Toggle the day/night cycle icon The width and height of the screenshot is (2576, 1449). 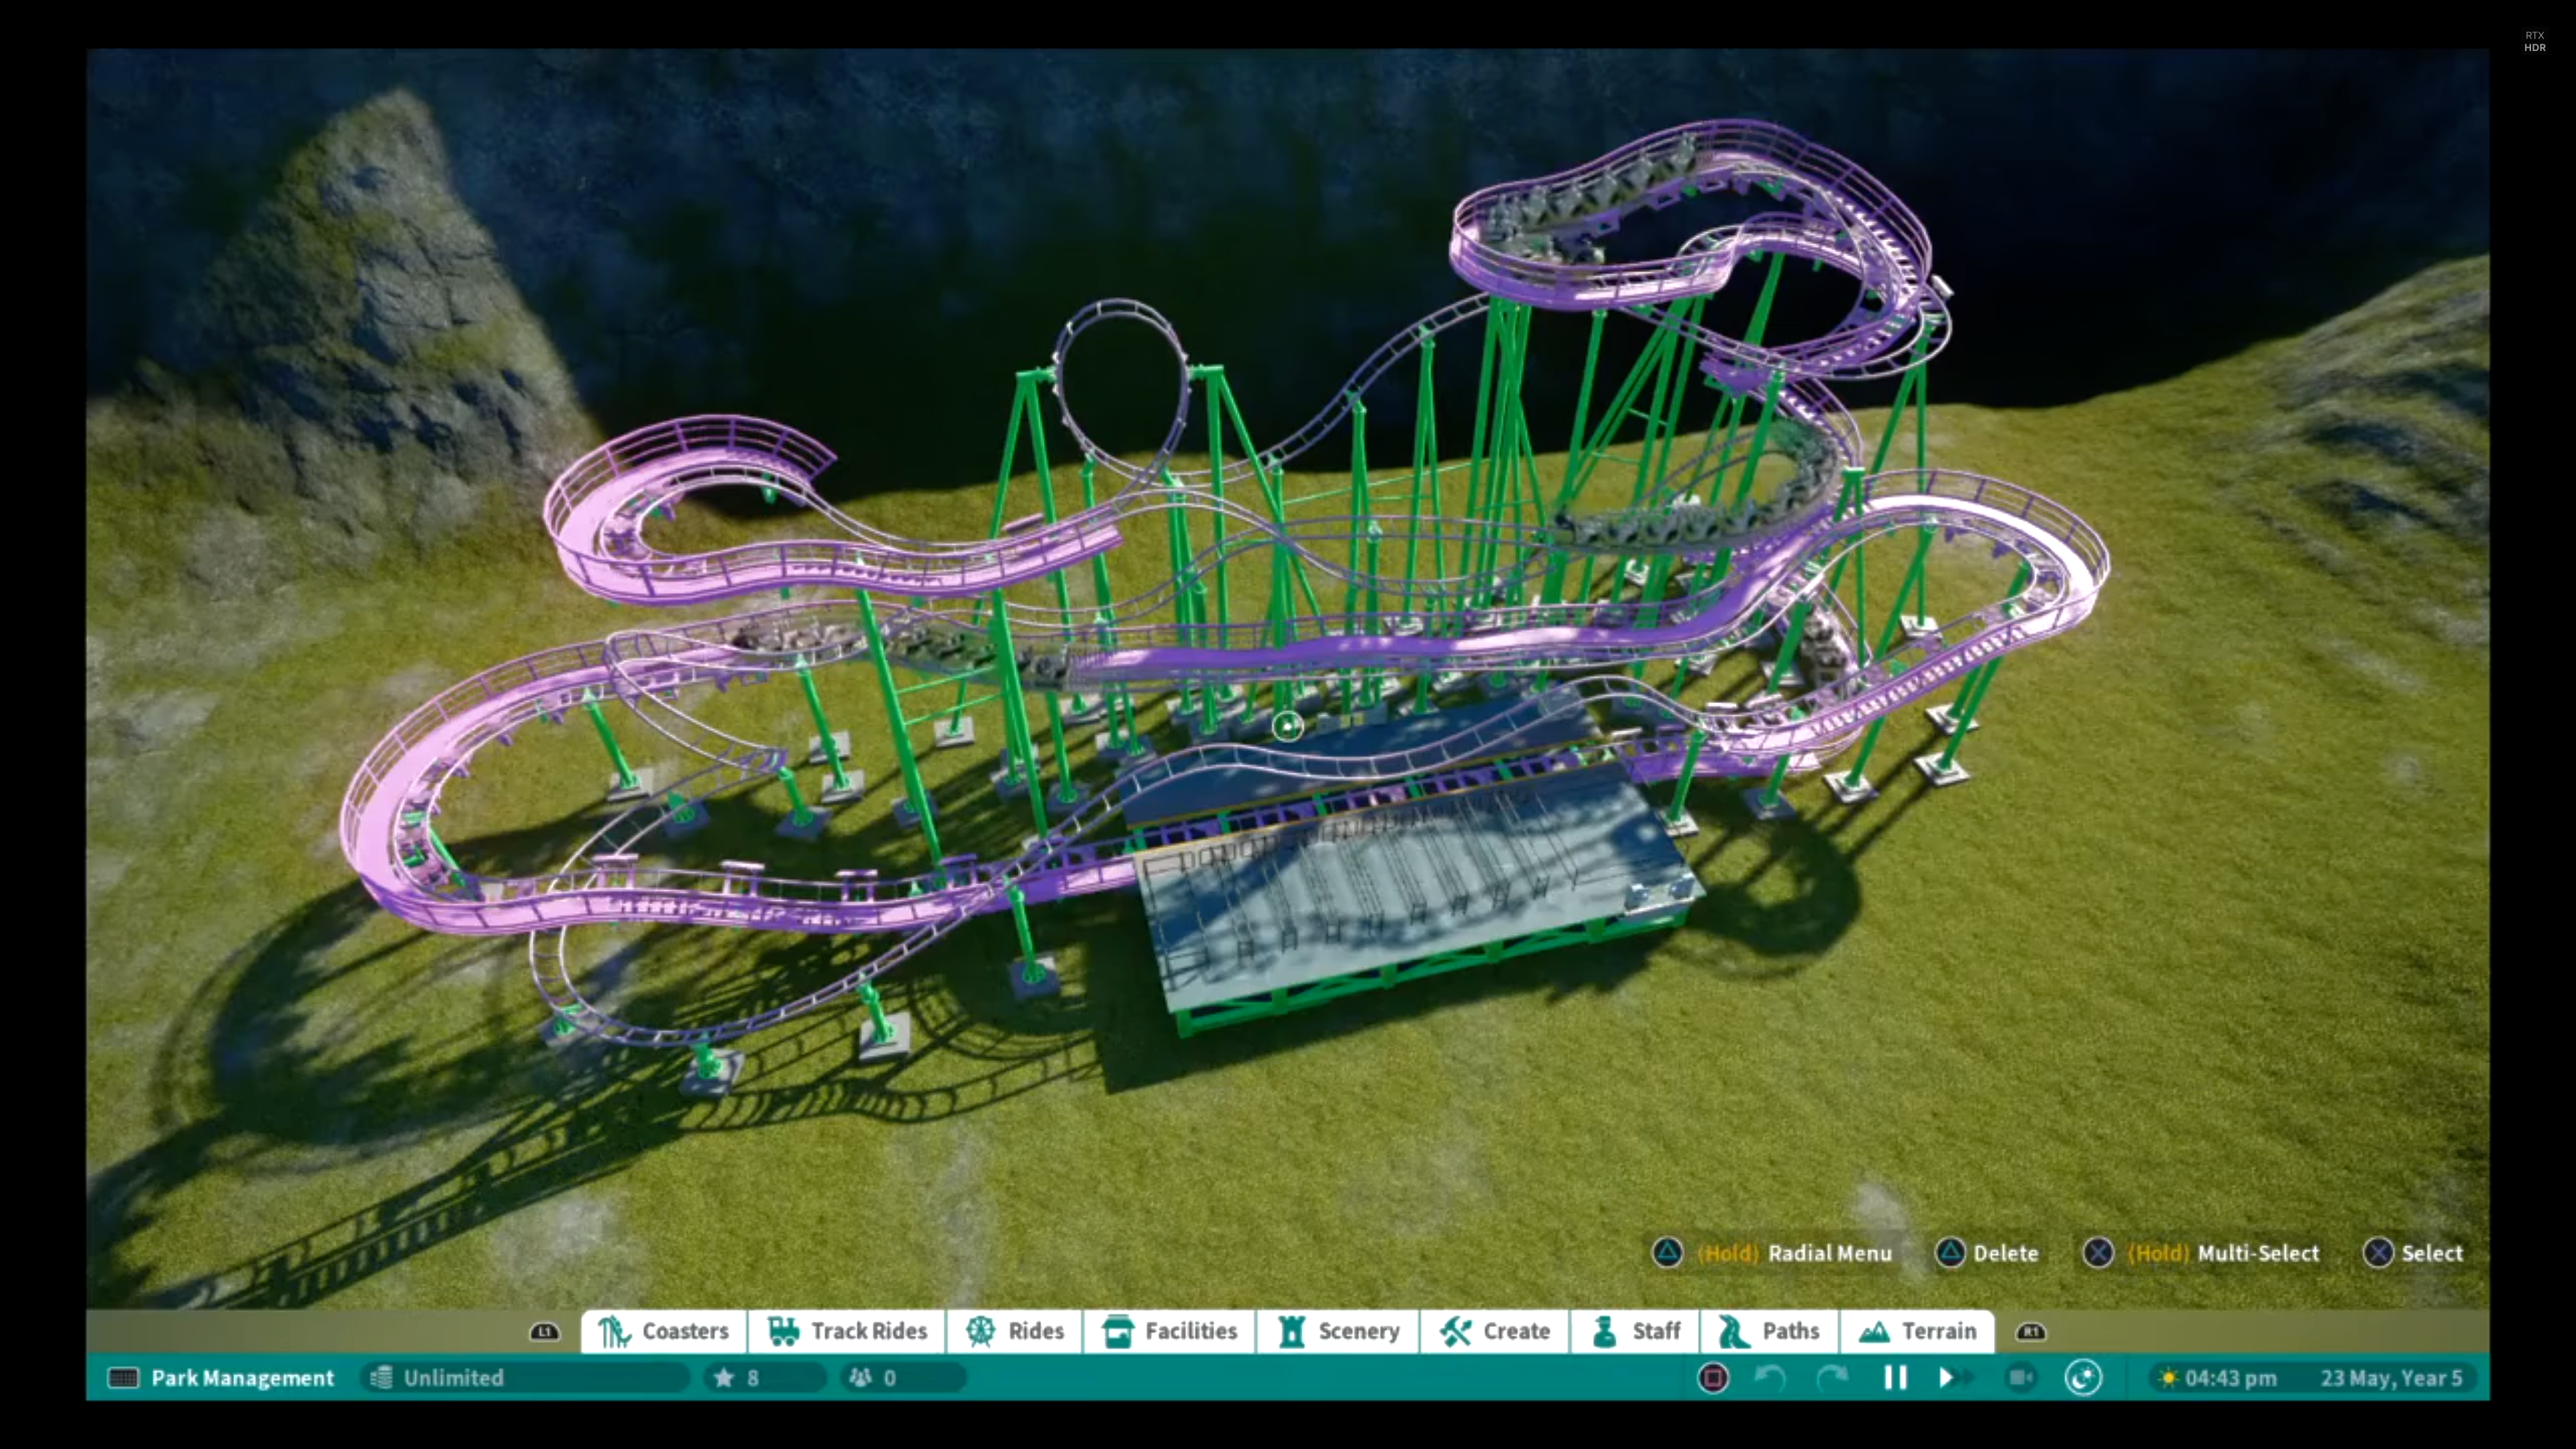coord(2083,1378)
